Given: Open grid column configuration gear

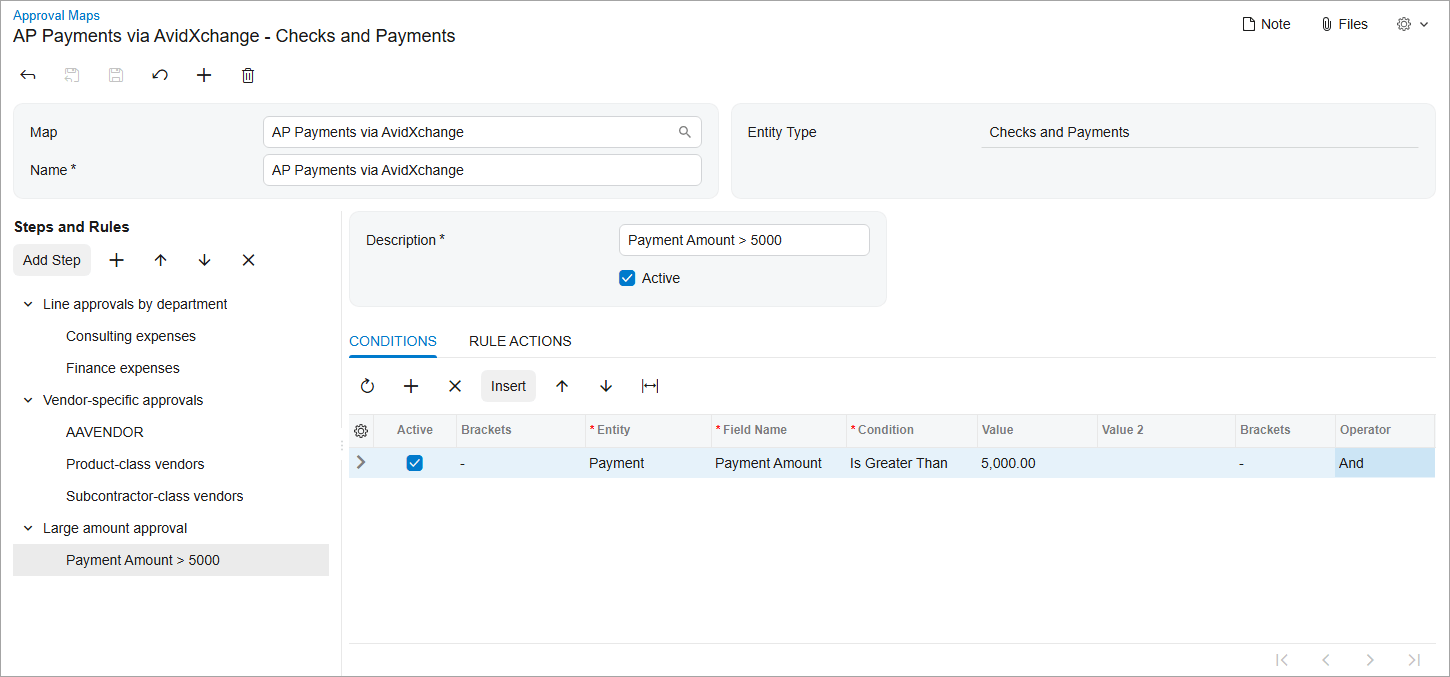Looking at the screenshot, I should point(361,431).
